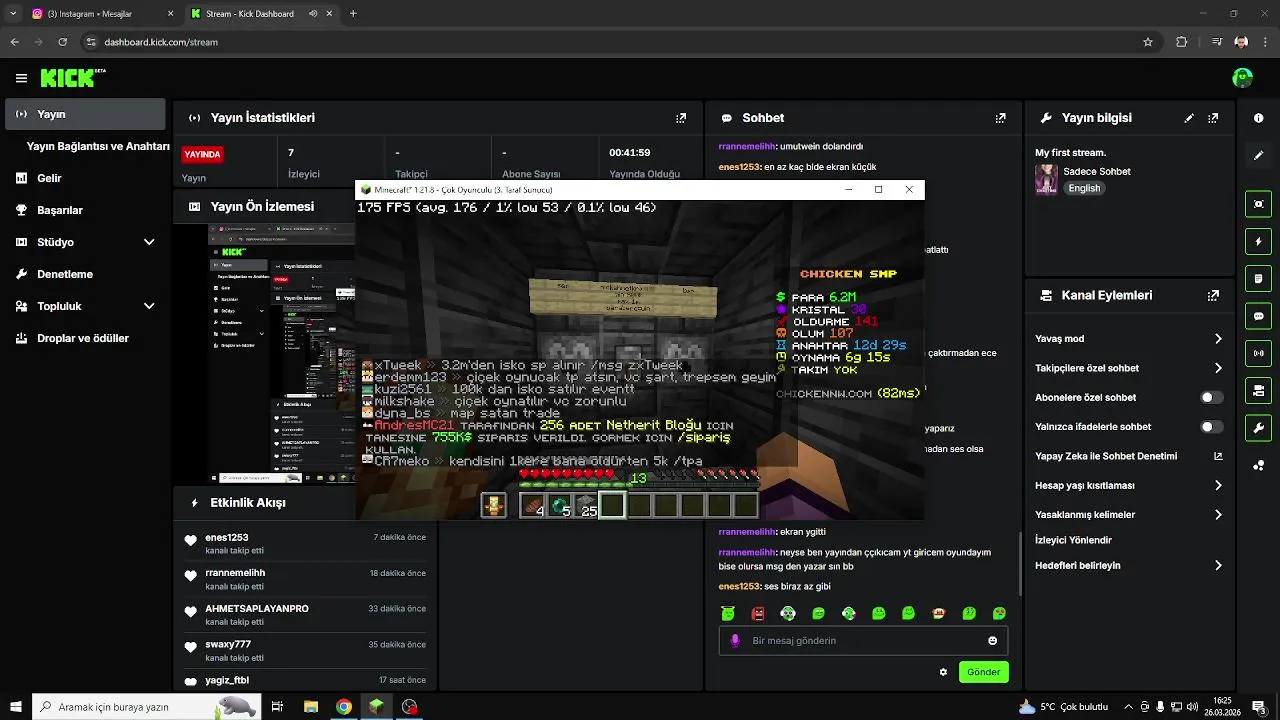Click the green Gönder button

click(983, 672)
